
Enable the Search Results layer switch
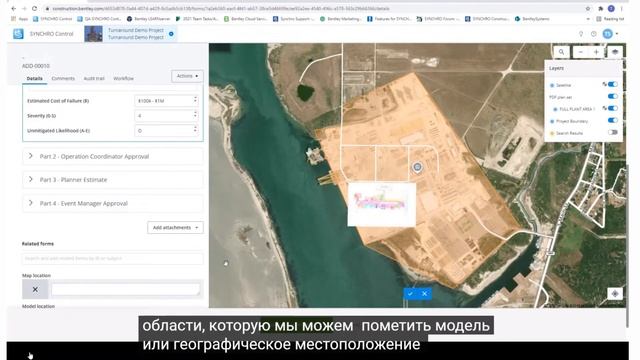click(613, 133)
